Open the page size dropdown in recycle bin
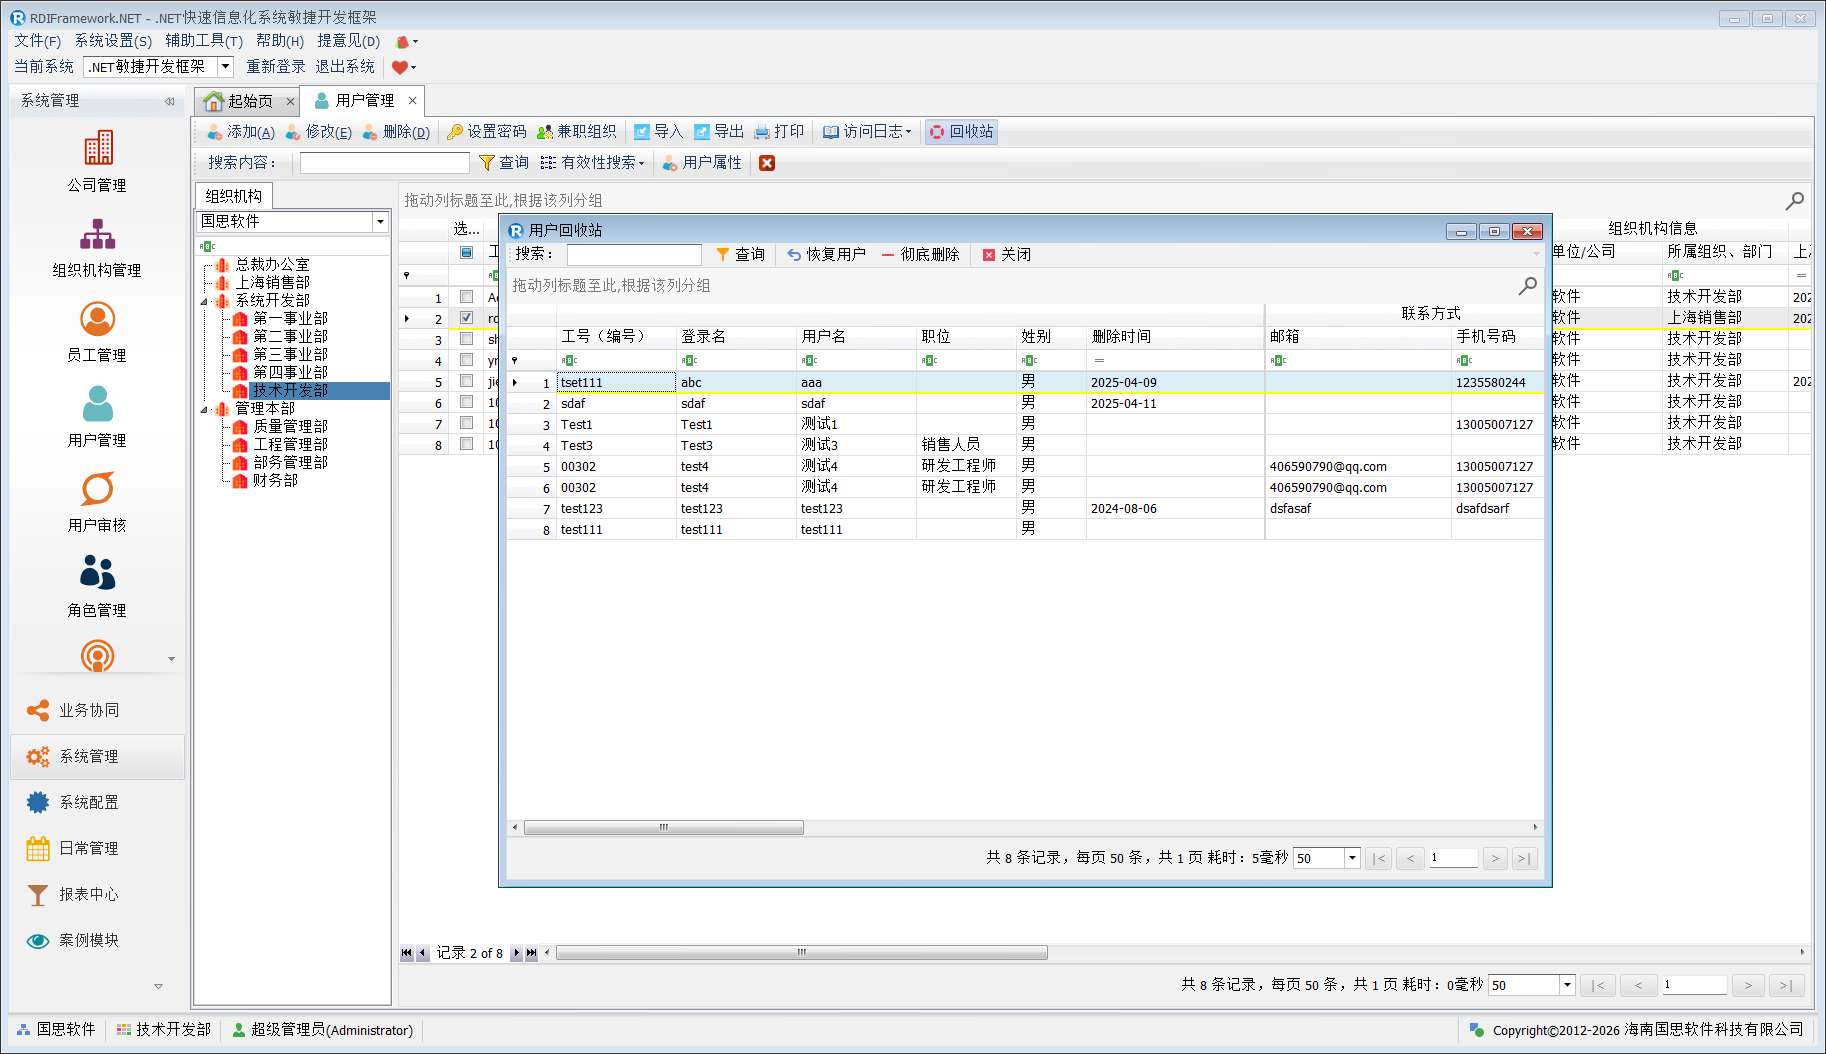 coord(1352,858)
